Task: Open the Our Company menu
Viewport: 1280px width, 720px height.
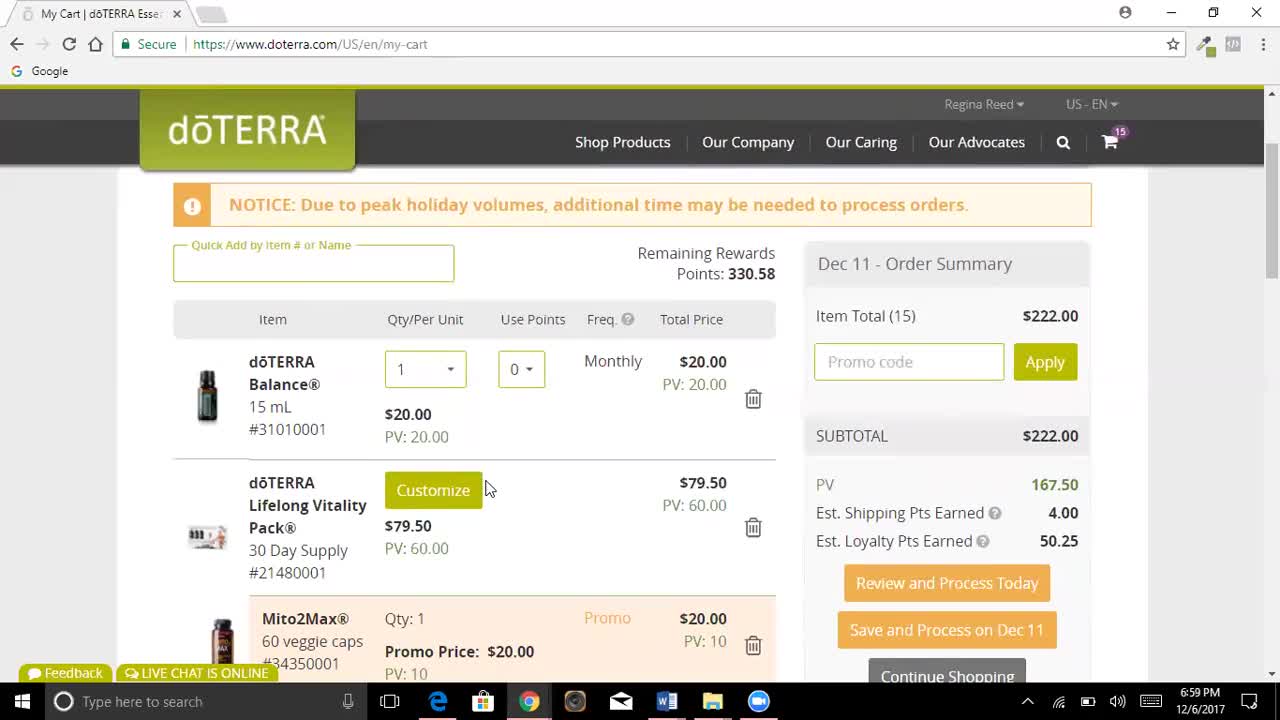Action: [748, 142]
